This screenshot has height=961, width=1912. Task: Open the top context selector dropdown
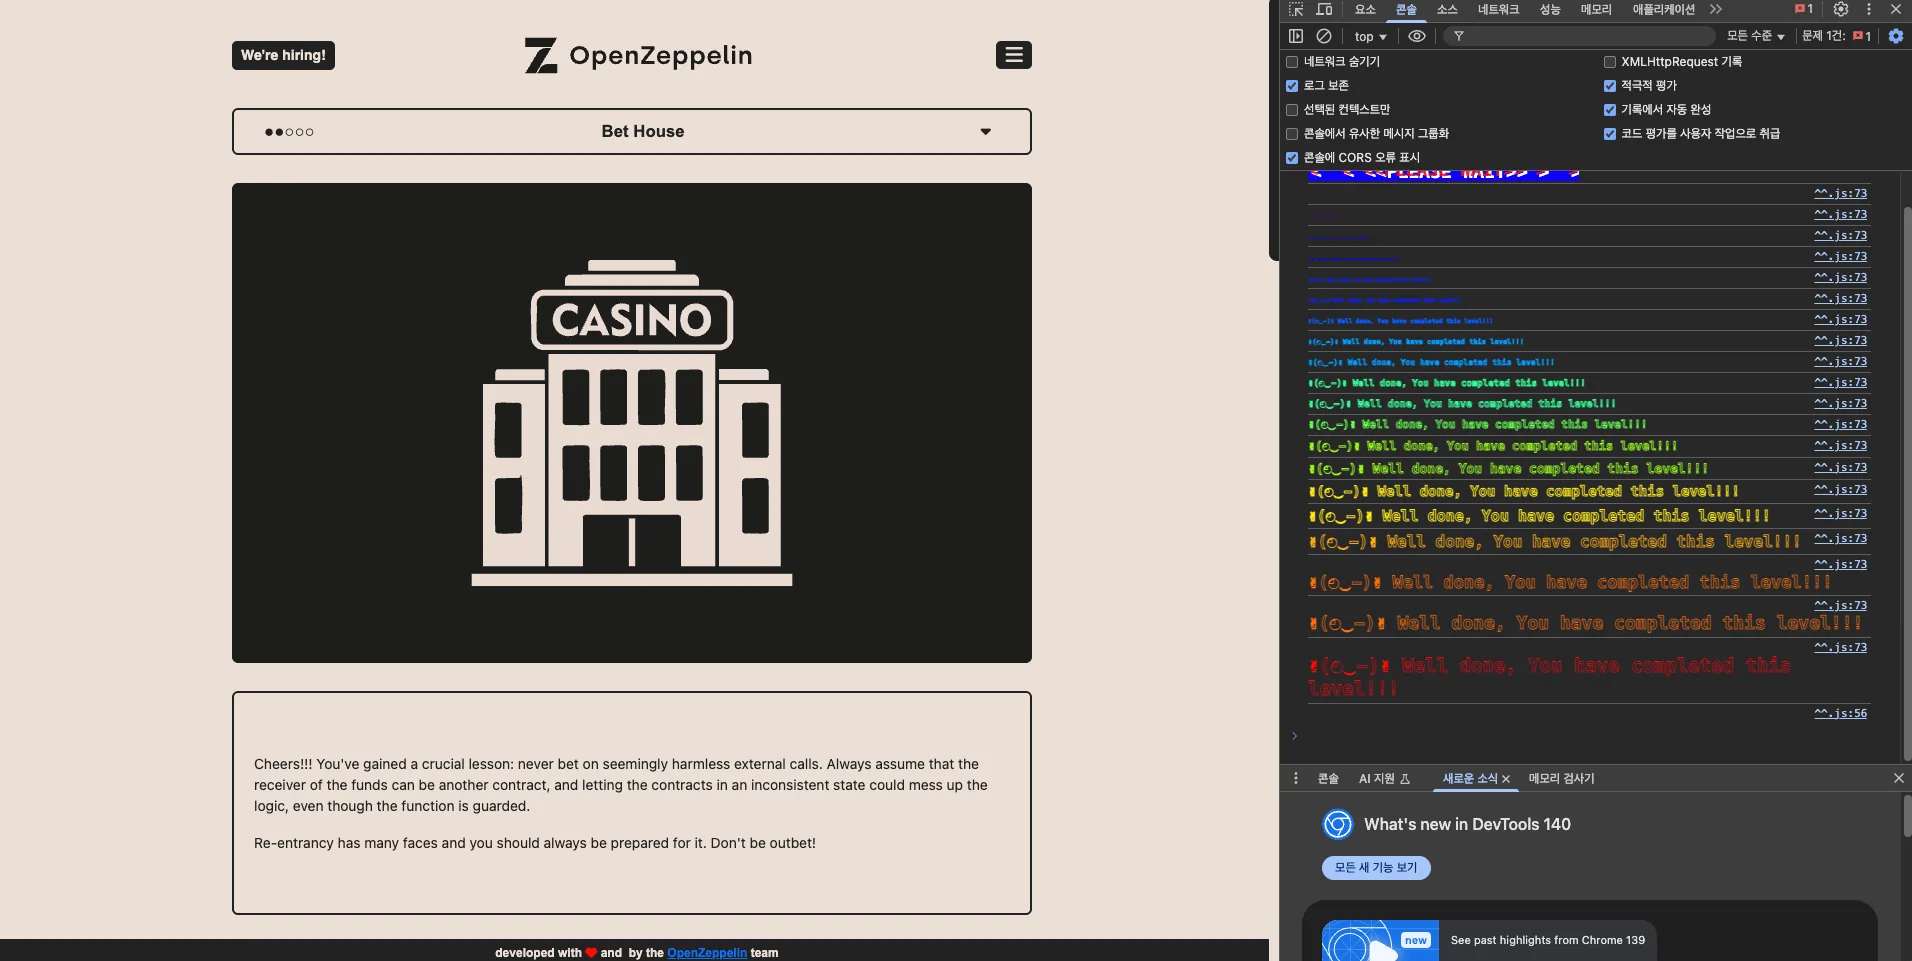[1370, 36]
